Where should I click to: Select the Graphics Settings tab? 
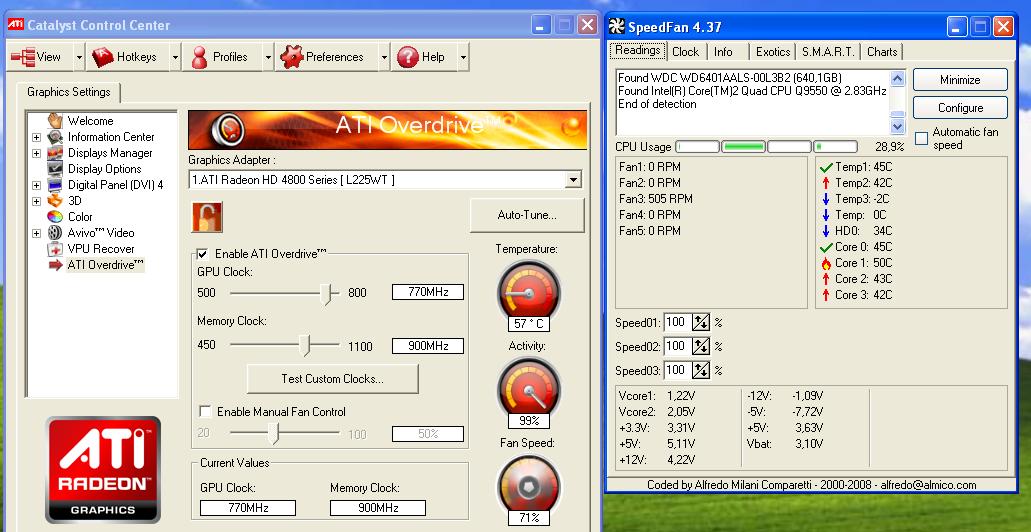(68, 92)
